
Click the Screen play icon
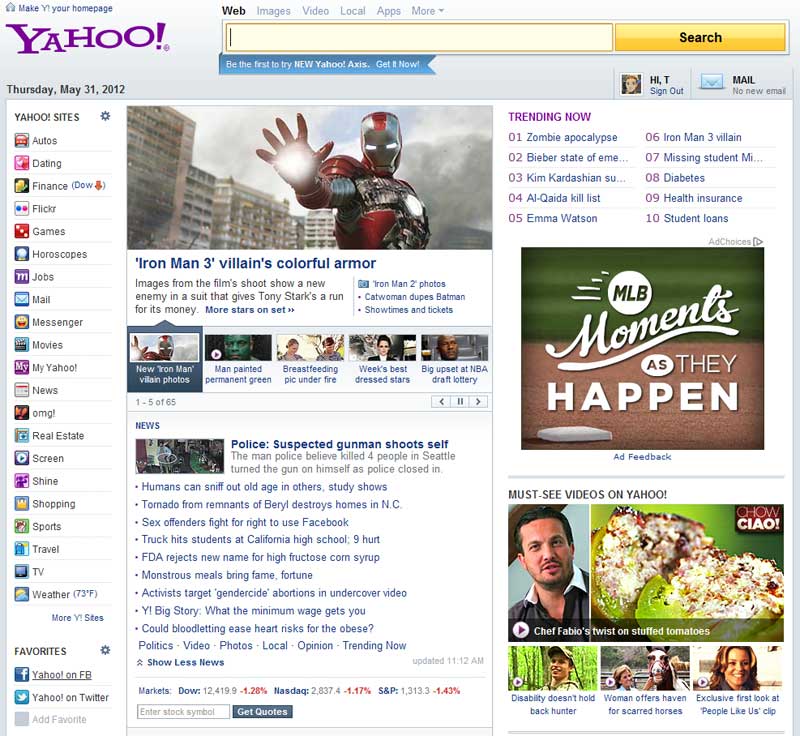click(x=21, y=458)
